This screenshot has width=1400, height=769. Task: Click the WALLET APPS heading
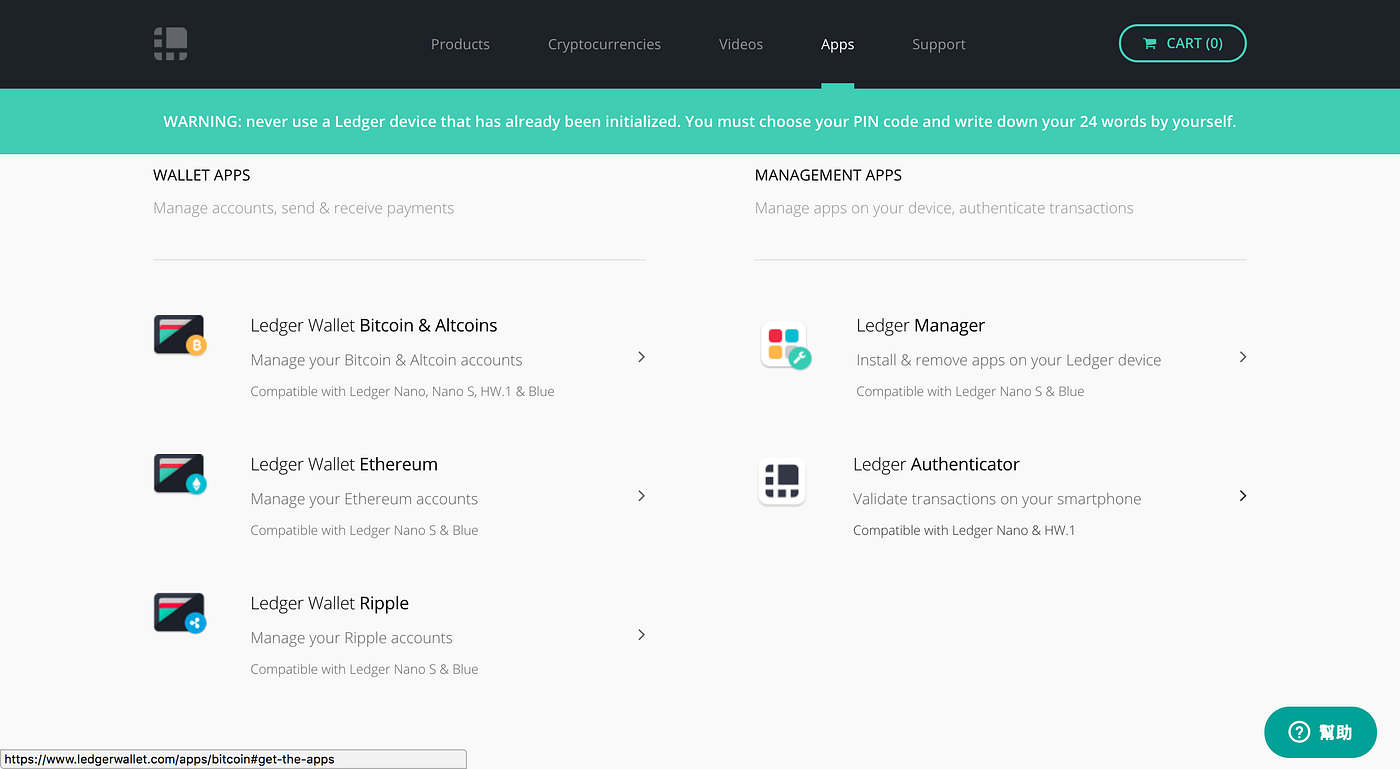(202, 175)
